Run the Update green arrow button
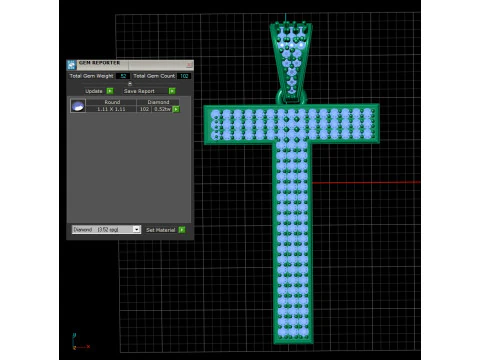This screenshot has height=360, width=480. pyautogui.click(x=110, y=91)
